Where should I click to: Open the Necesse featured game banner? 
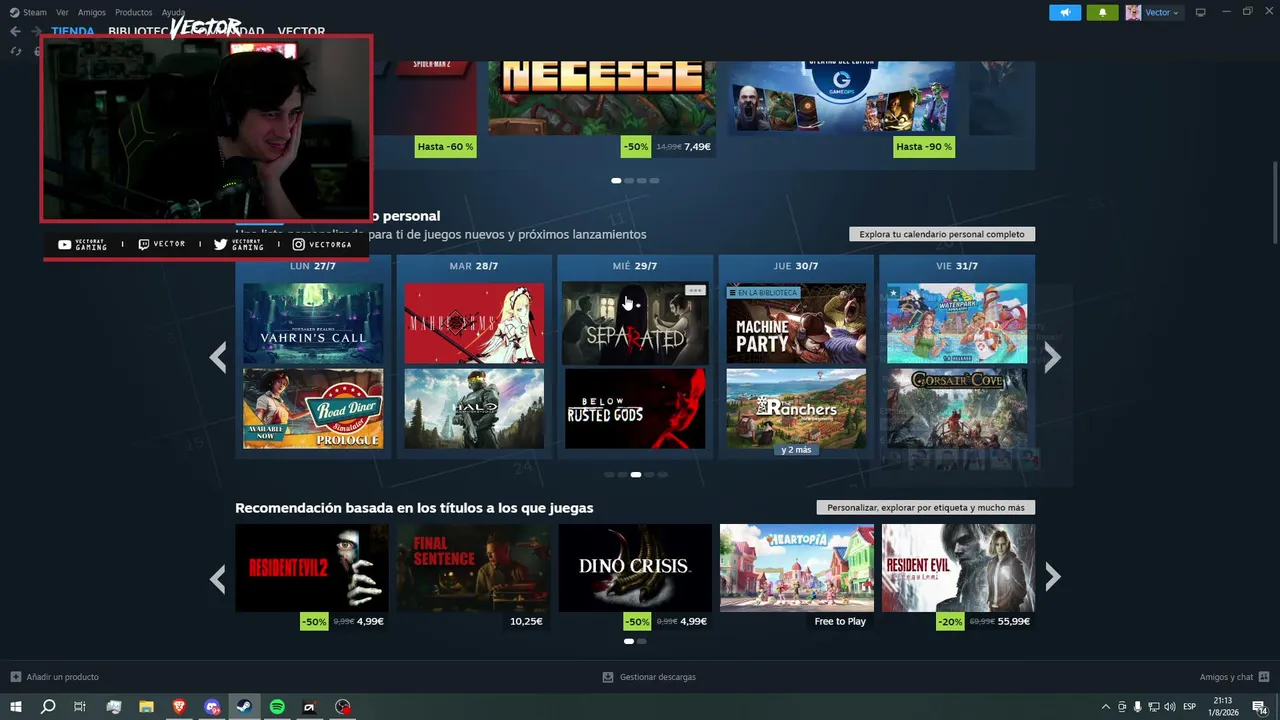(x=602, y=98)
